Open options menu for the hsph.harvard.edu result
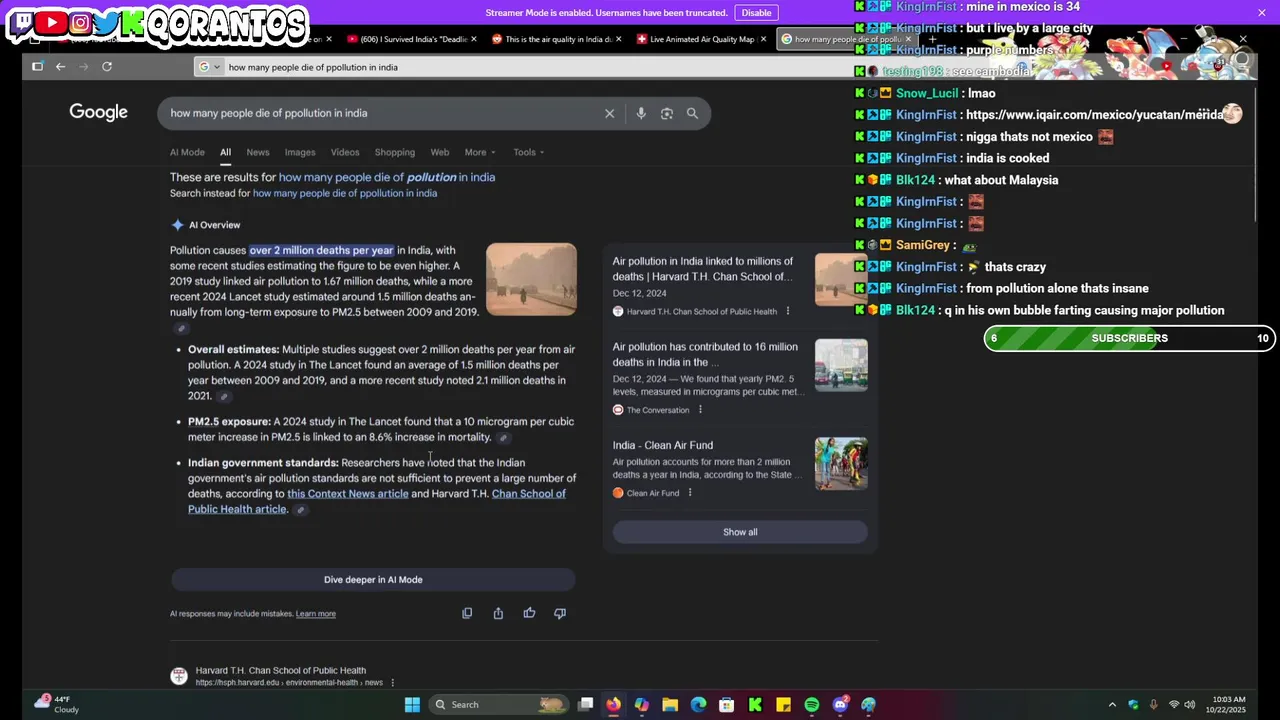The image size is (1280, 720). click(x=392, y=683)
